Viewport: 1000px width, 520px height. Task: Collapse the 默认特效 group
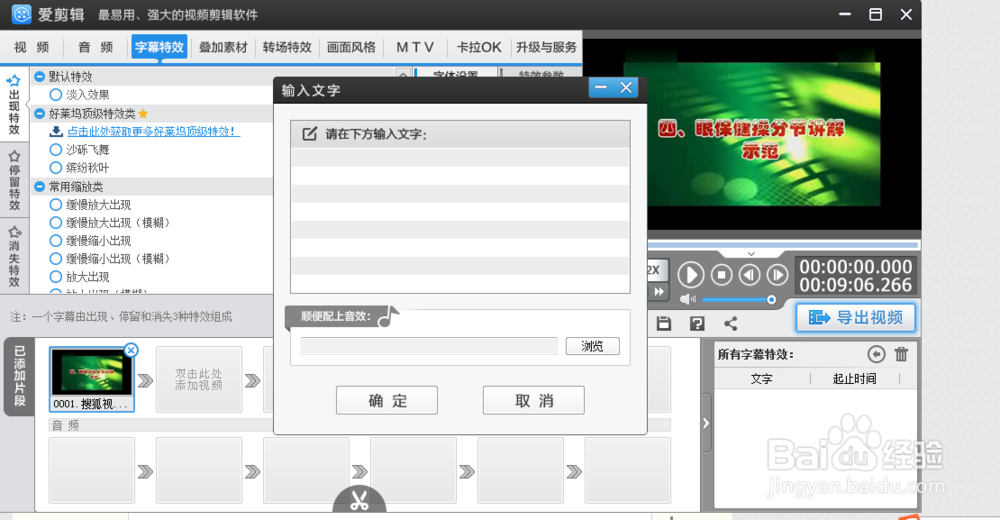(40, 76)
